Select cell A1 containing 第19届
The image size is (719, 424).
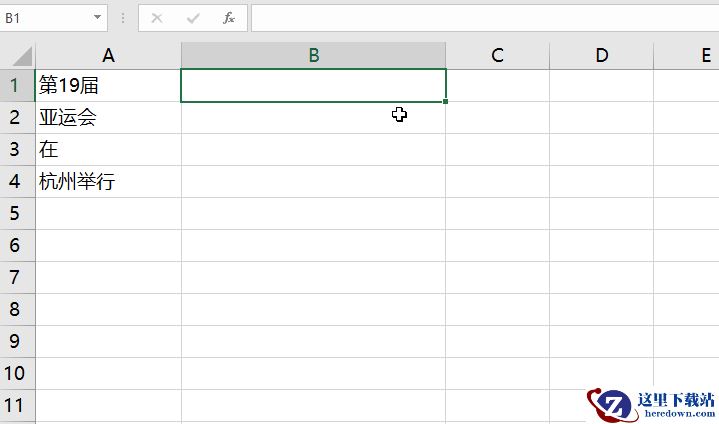click(x=108, y=85)
